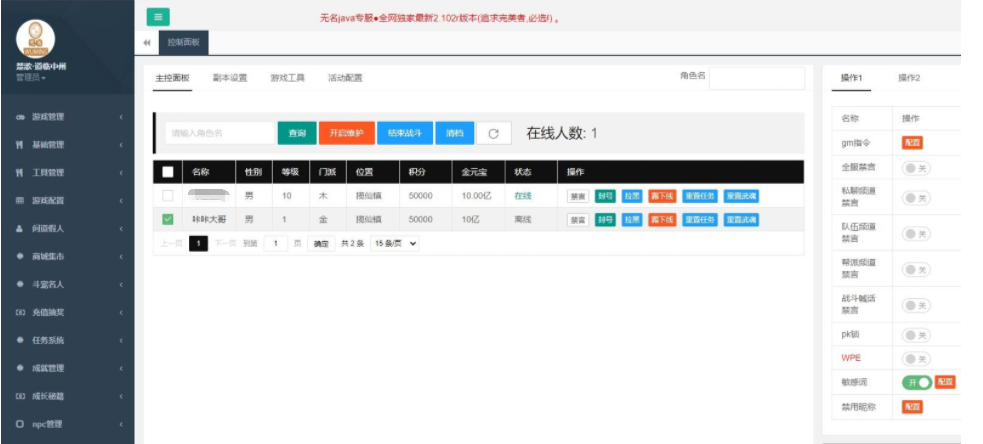Viewport: 983px width, 444px height.
Task: Open the 15条/页 page size dropdown
Action: (x=395, y=243)
